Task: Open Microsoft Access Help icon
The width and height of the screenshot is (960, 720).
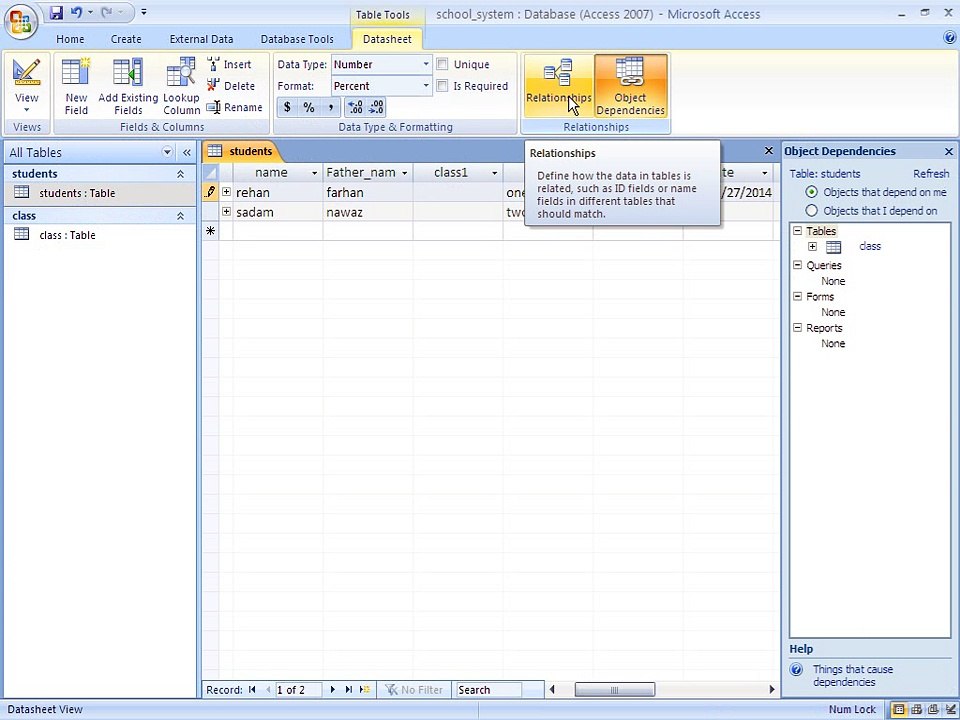Action: 950,38
